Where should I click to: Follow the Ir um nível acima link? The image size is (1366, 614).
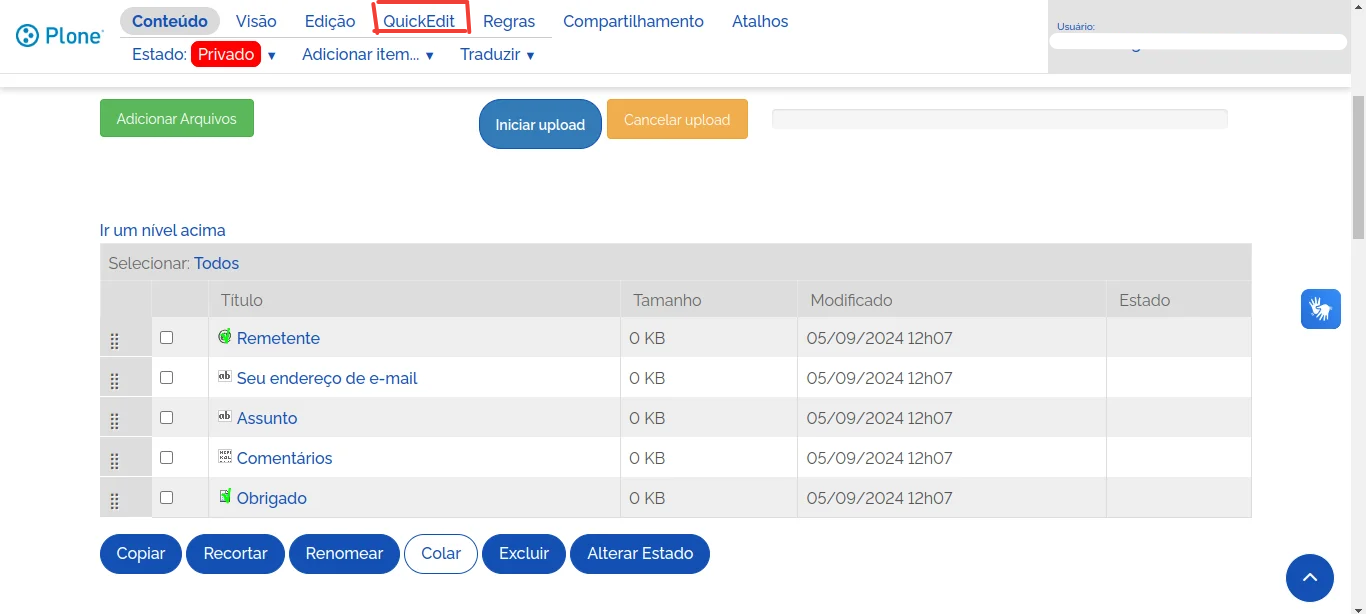pos(163,230)
